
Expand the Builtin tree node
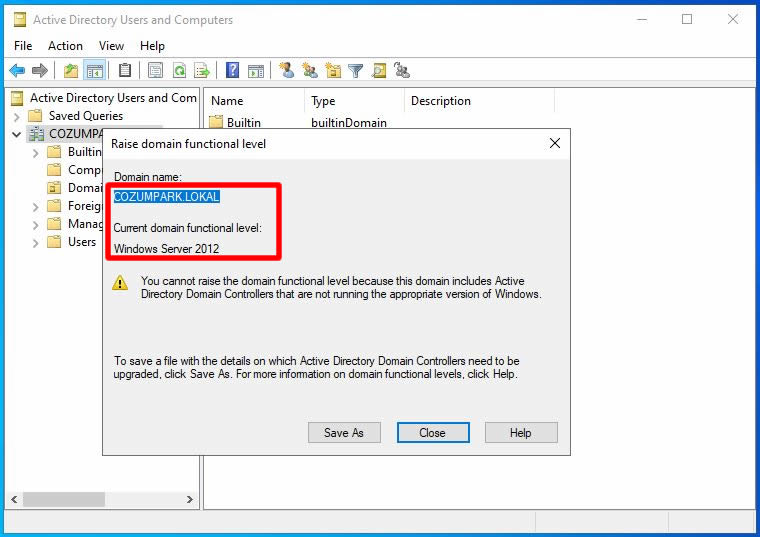coord(36,152)
